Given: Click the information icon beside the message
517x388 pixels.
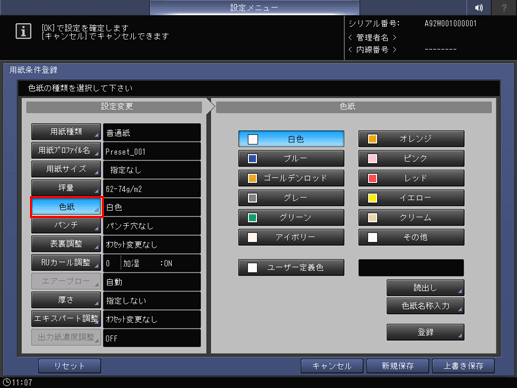Looking at the screenshot, I should pos(23,32).
